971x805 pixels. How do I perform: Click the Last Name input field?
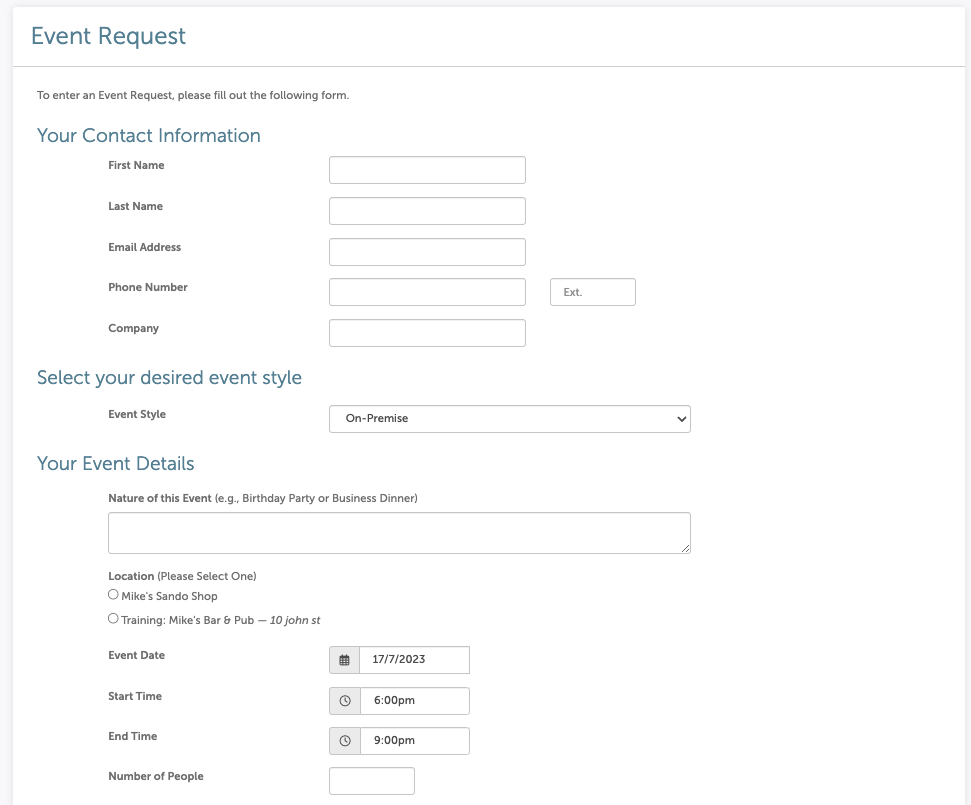(427, 210)
